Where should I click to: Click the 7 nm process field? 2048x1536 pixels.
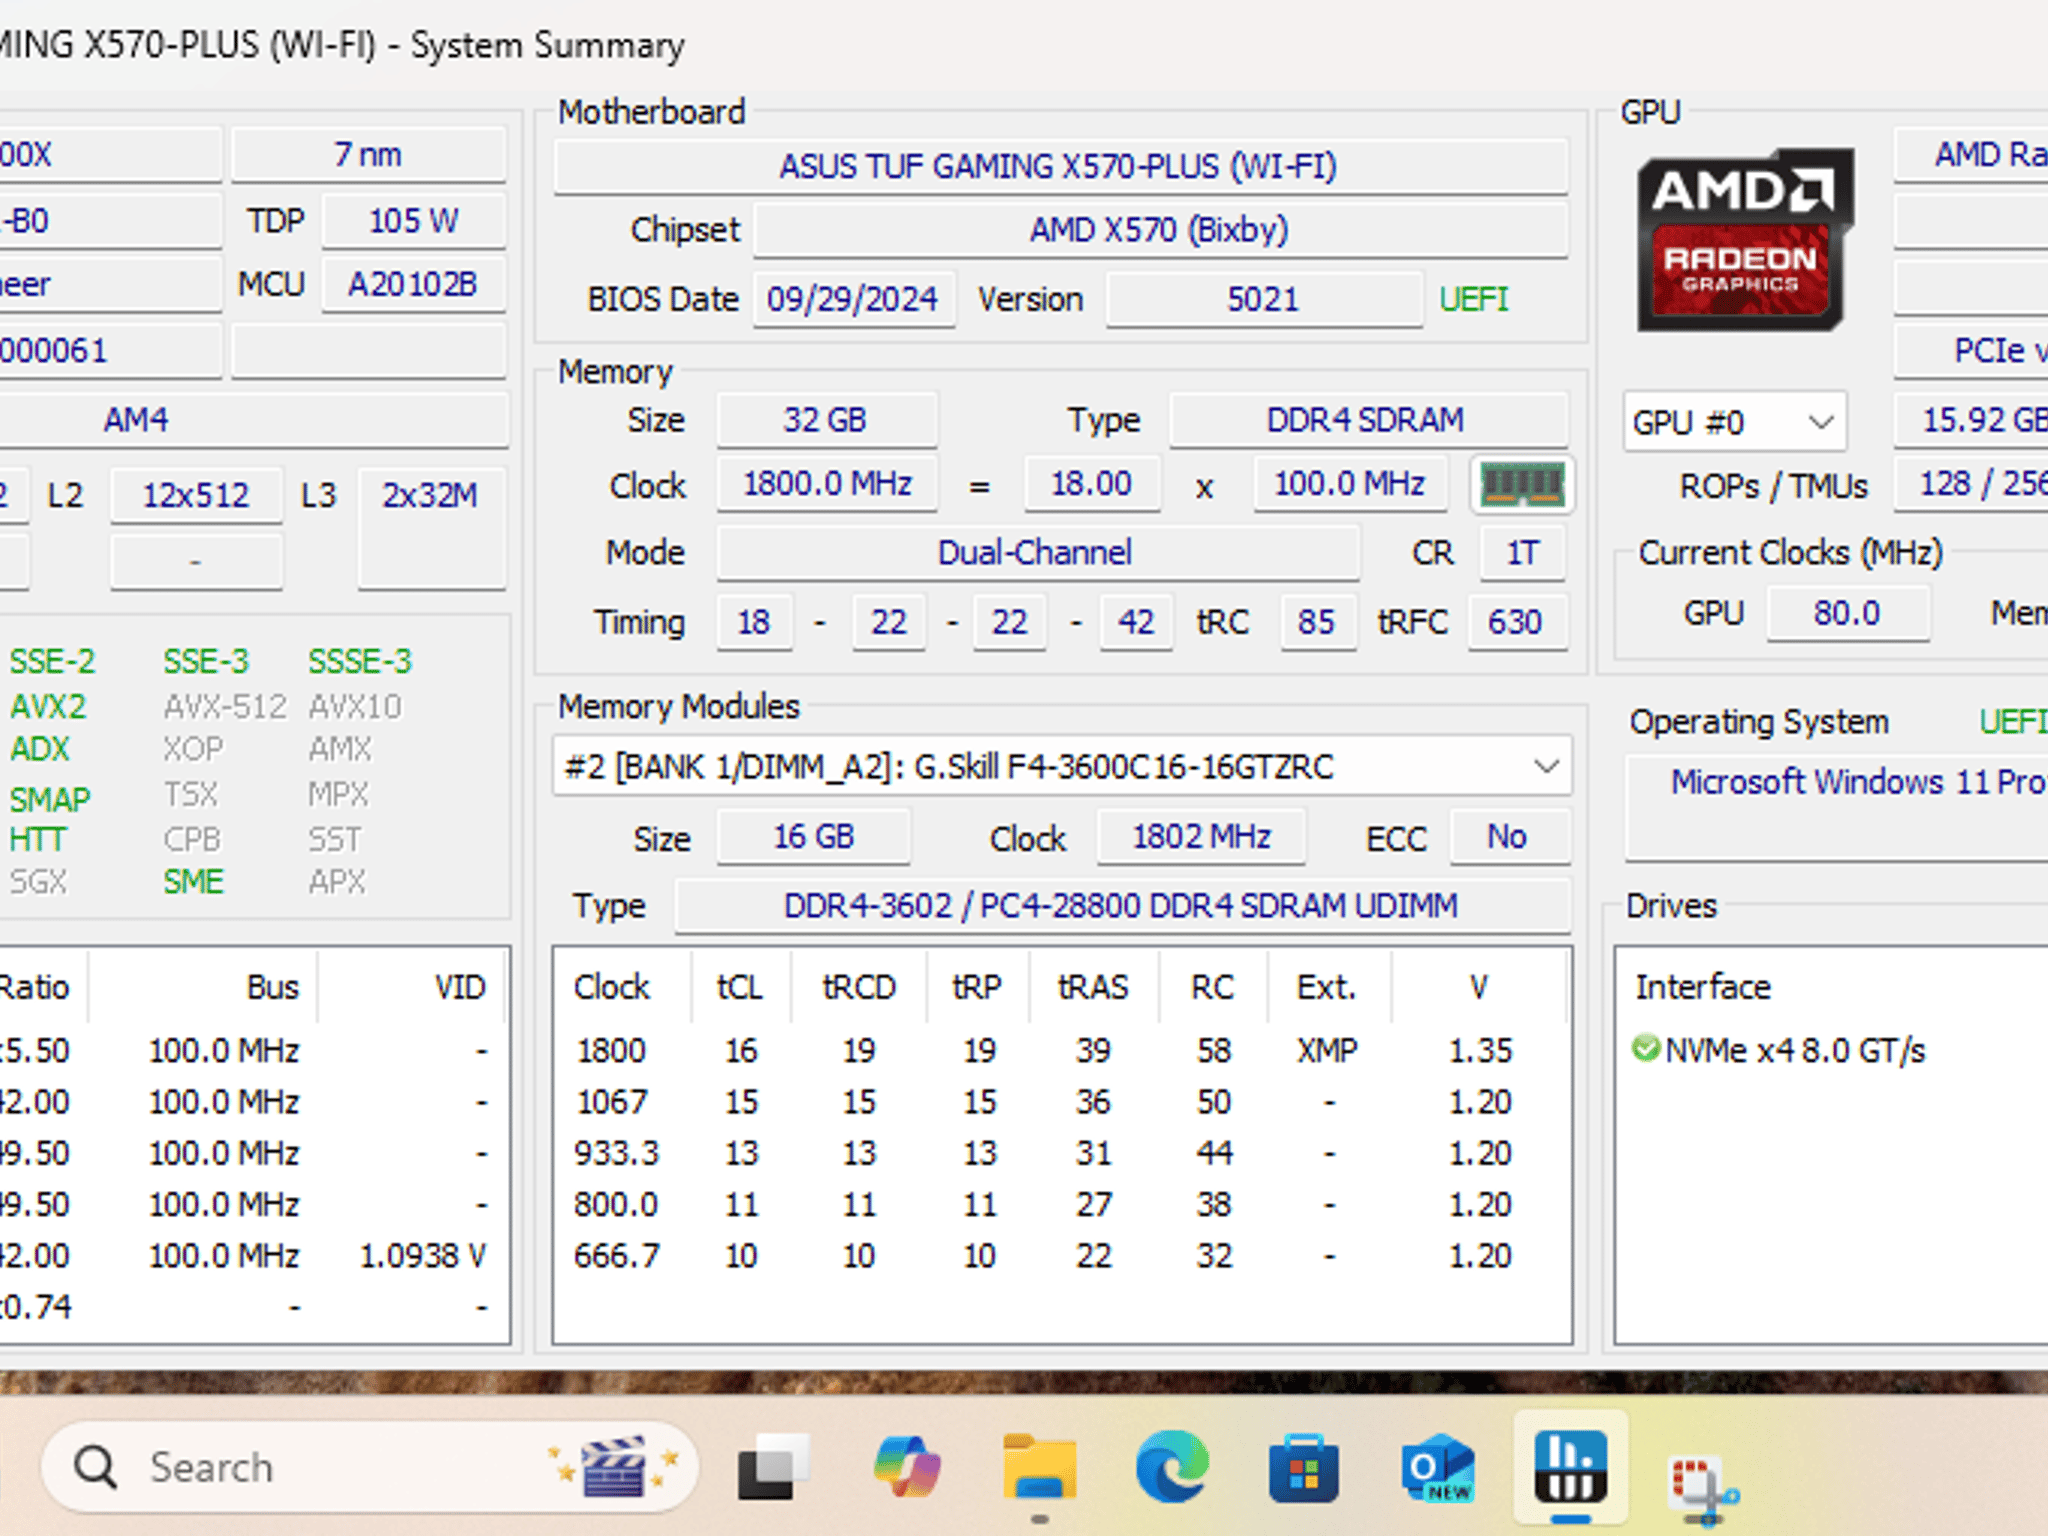click(x=368, y=155)
